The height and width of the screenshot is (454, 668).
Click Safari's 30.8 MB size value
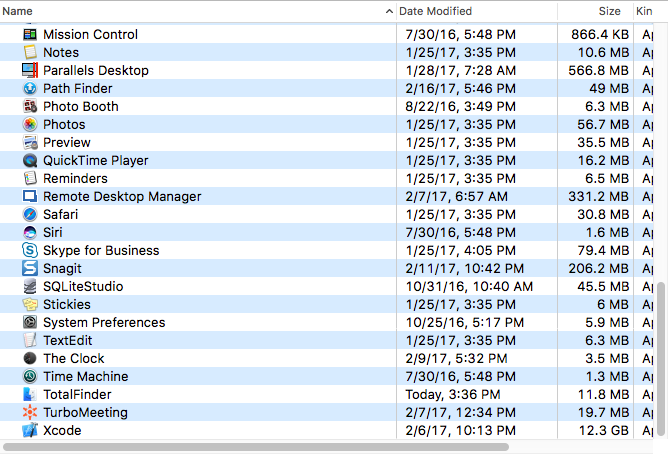603,214
